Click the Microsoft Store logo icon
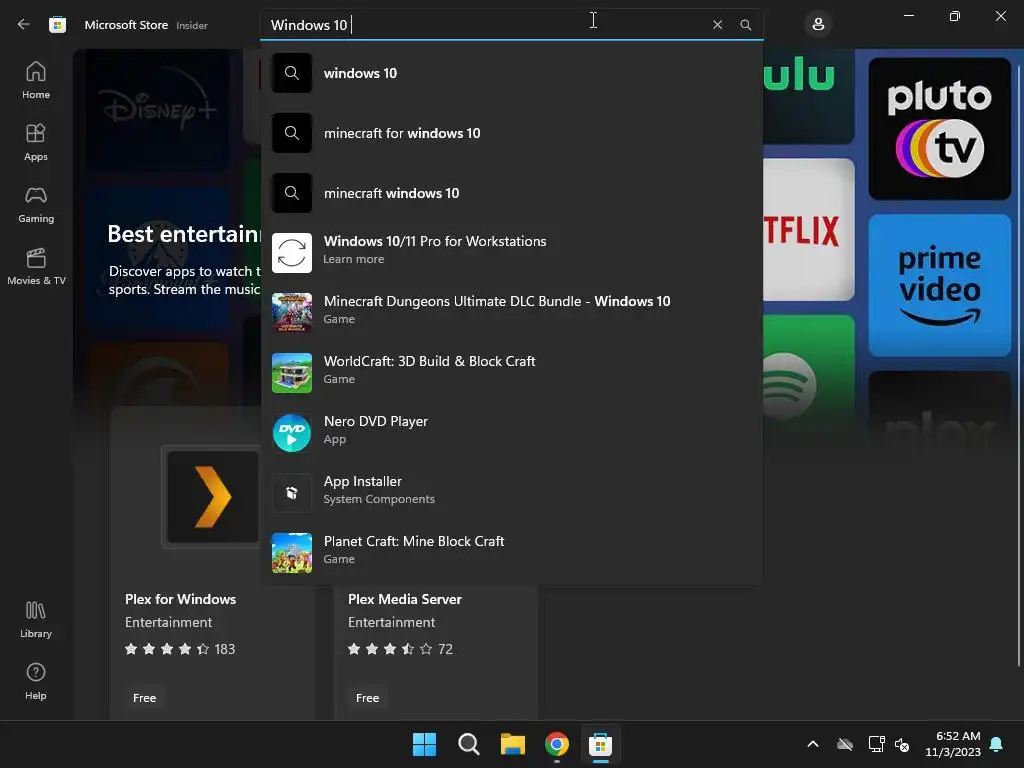The height and width of the screenshot is (768, 1024). [x=57, y=25]
